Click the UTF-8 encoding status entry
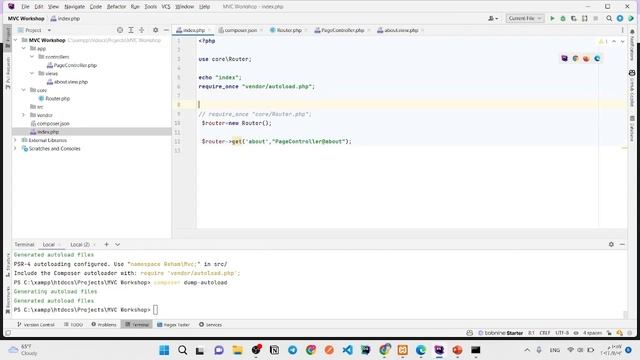640x360 pixels. 562,333
